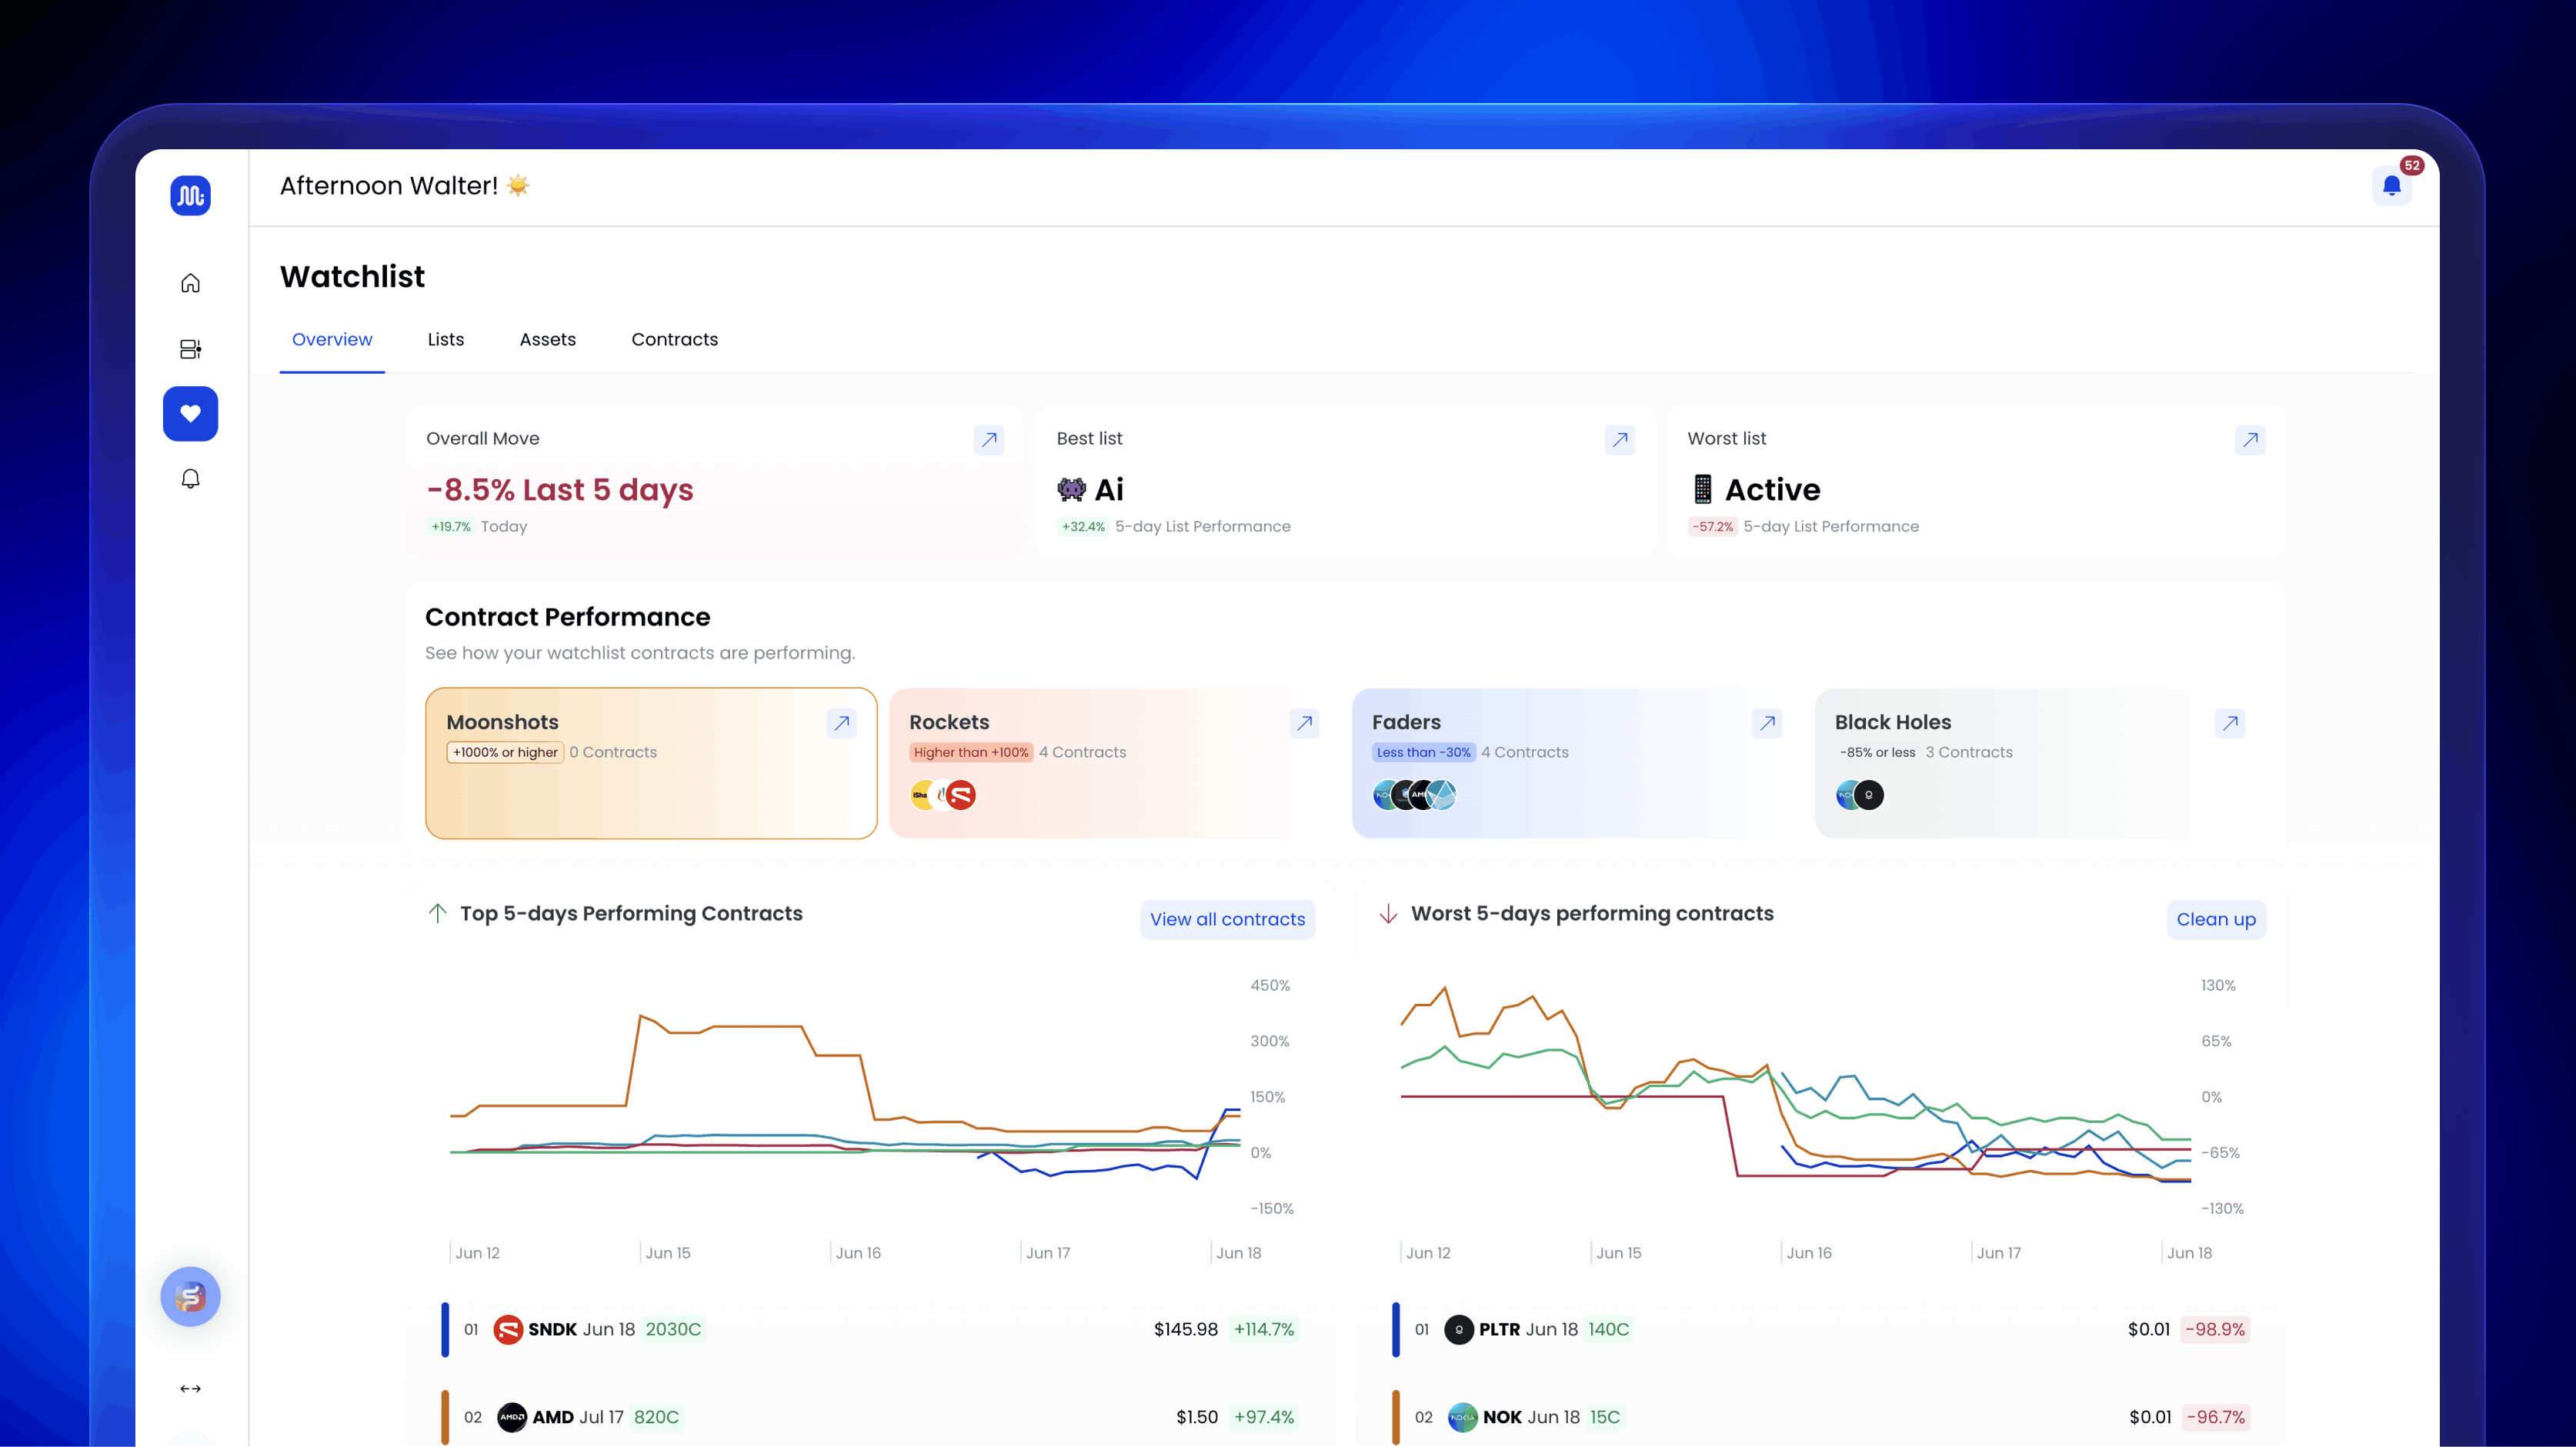Open alerts bell icon in sidebar
The width and height of the screenshot is (2576, 1447).
[x=190, y=479]
